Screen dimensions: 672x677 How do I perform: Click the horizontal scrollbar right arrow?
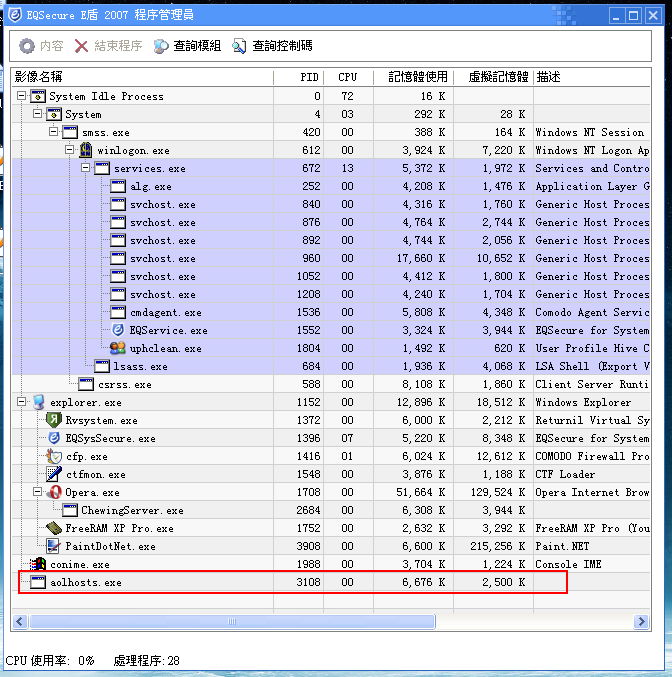(x=642, y=621)
